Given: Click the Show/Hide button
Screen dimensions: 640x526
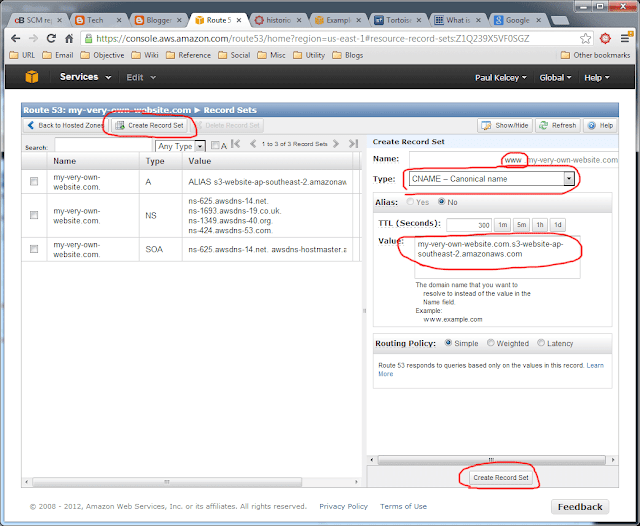Looking at the screenshot, I should click(x=505, y=125).
